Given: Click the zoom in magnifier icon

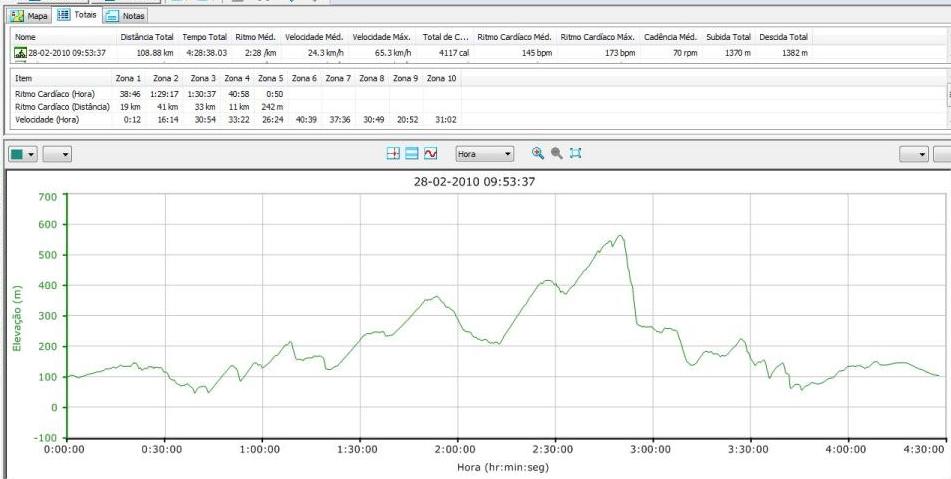Looking at the screenshot, I should click(537, 153).
